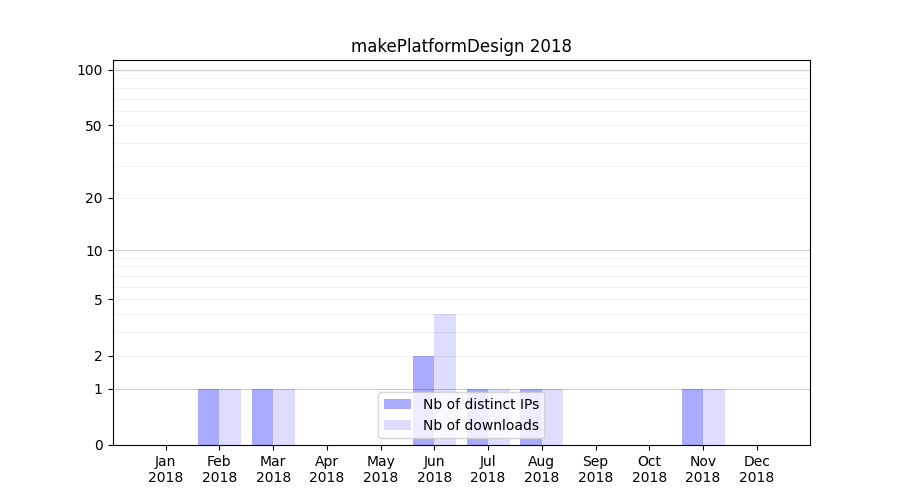Click the chart title makePlatformDesign 2018

coord(461,46)
